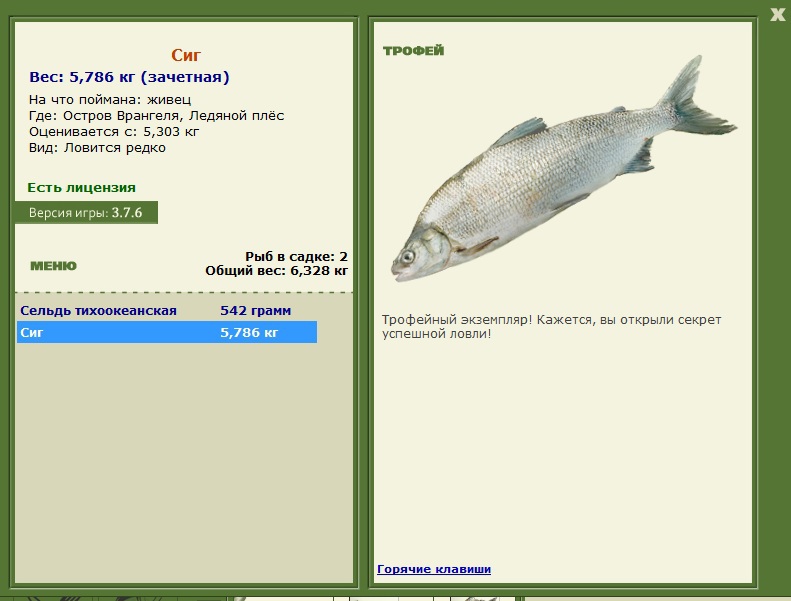Click the Вид: Ловится редко line
The height and width of the screenshot is (601, 791).
click(x=97, y=148)
